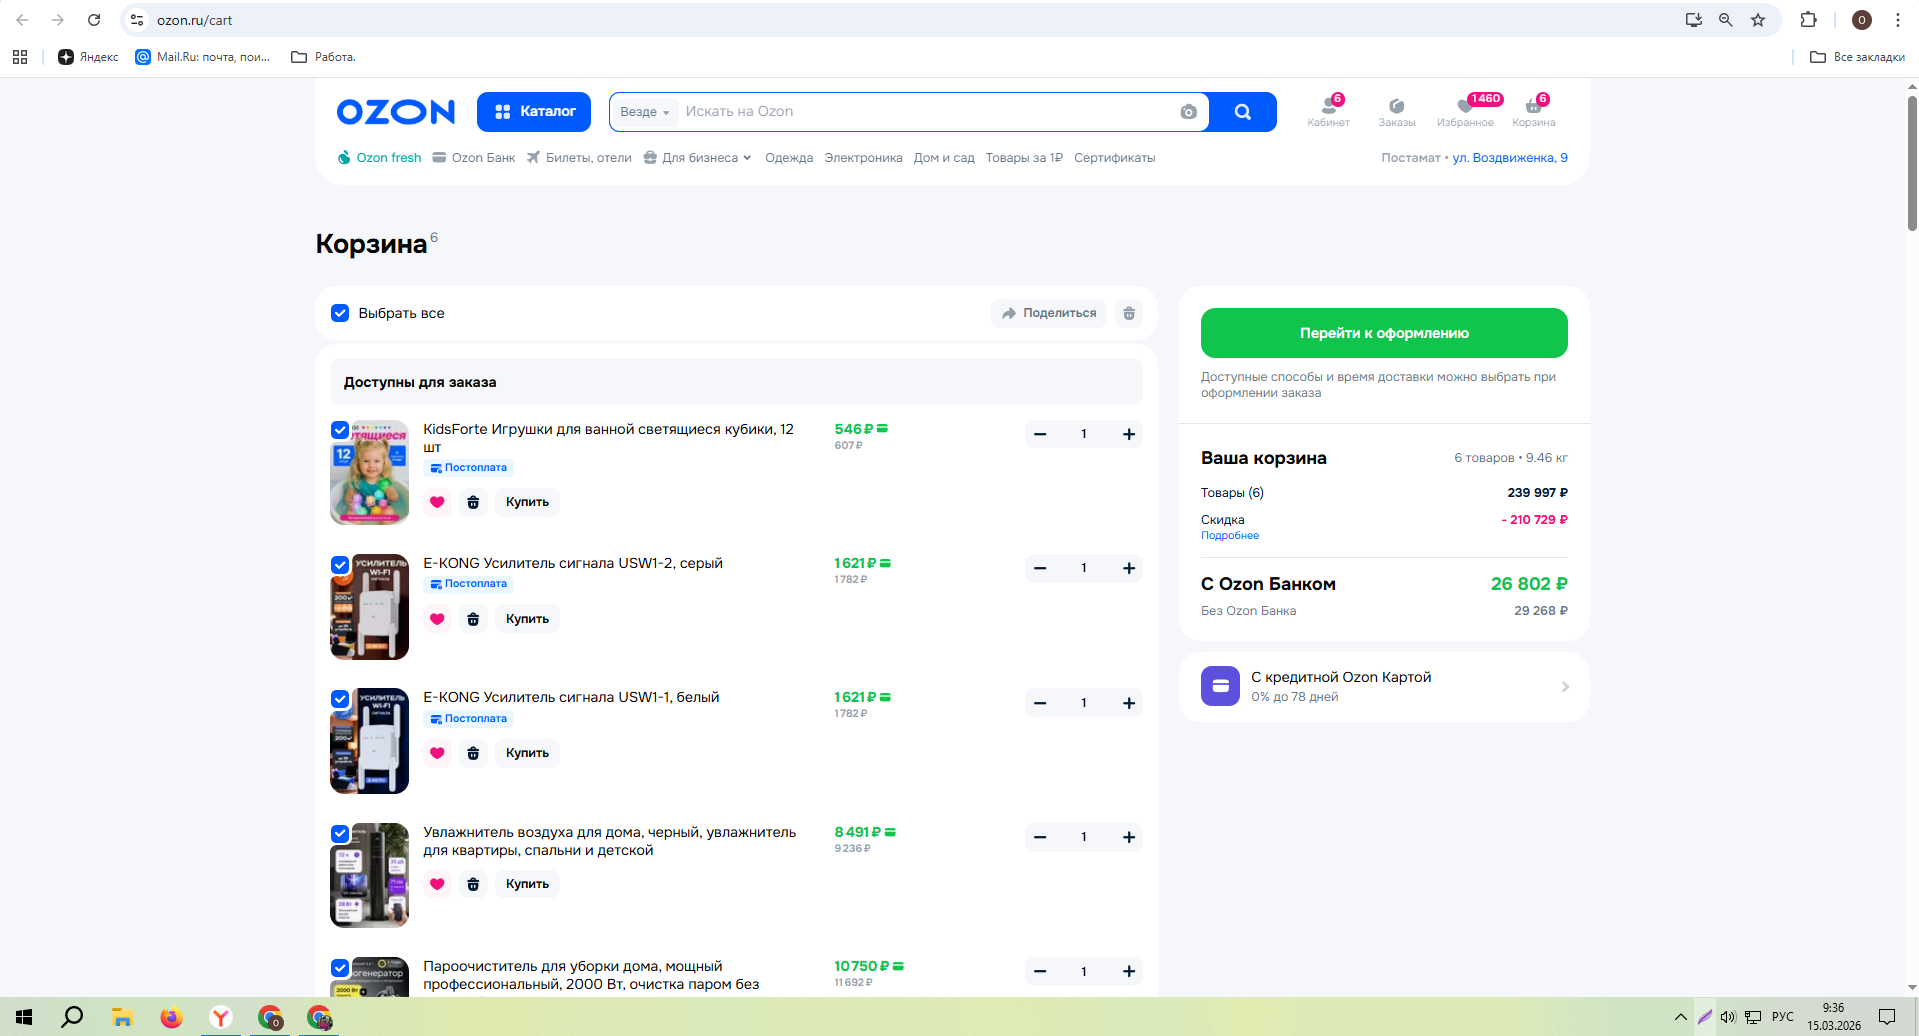Change delivery address ул. Воздвиженка, 9
1919x1036 pixels.
[x=1510, y=158]
